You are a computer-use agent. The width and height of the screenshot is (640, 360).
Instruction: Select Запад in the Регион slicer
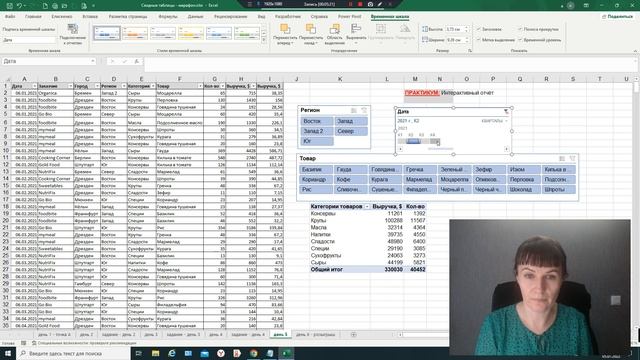[x=351, y=121]
